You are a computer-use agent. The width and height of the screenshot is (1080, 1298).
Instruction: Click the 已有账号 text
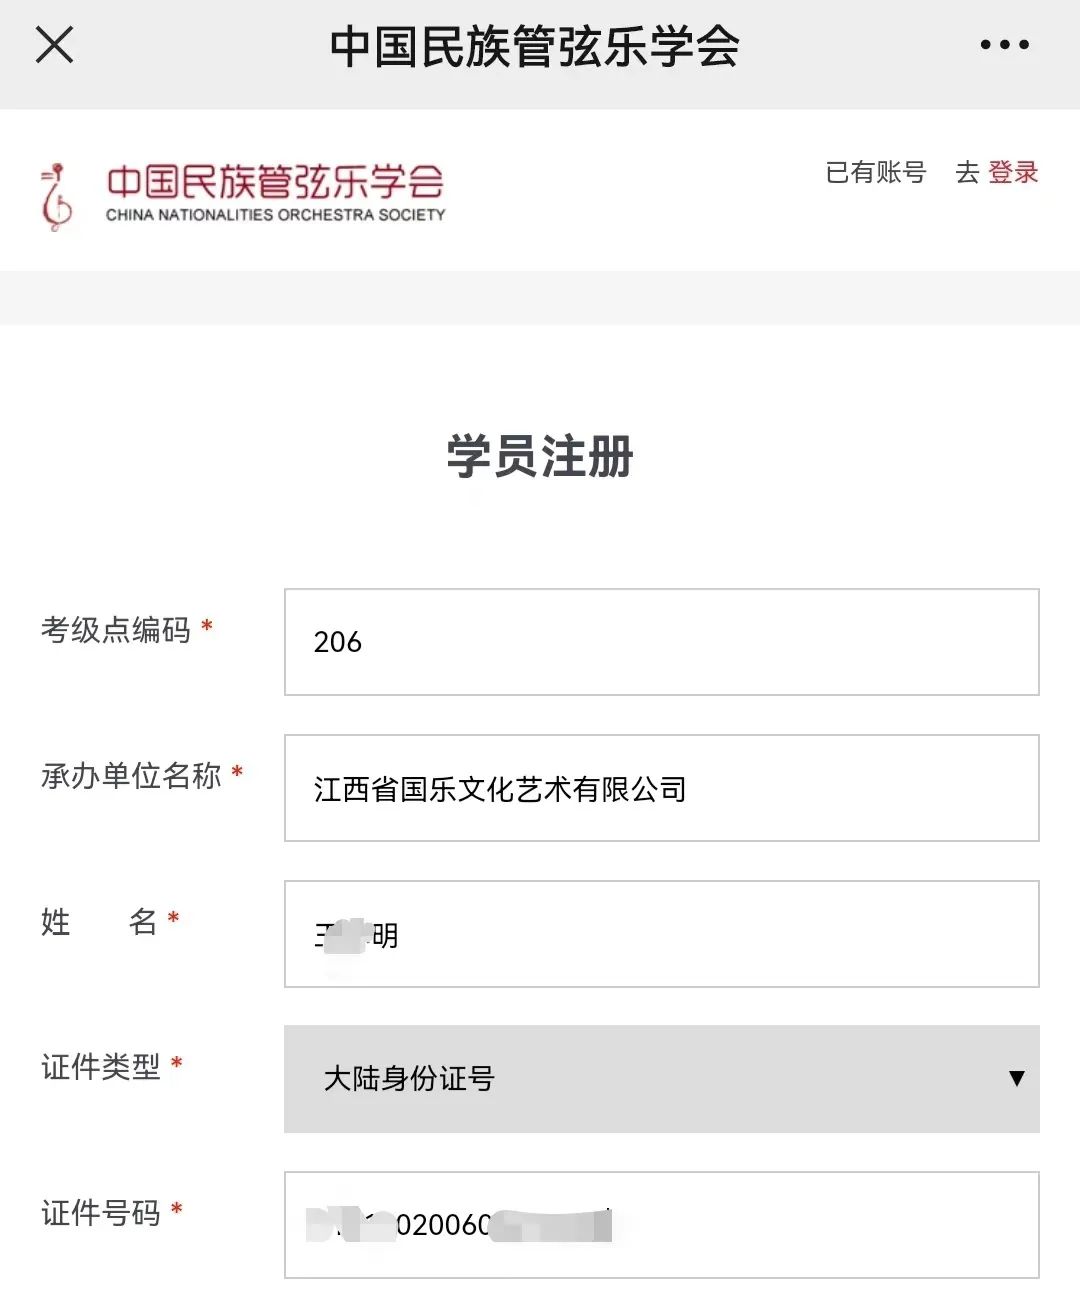click(875, 172)
